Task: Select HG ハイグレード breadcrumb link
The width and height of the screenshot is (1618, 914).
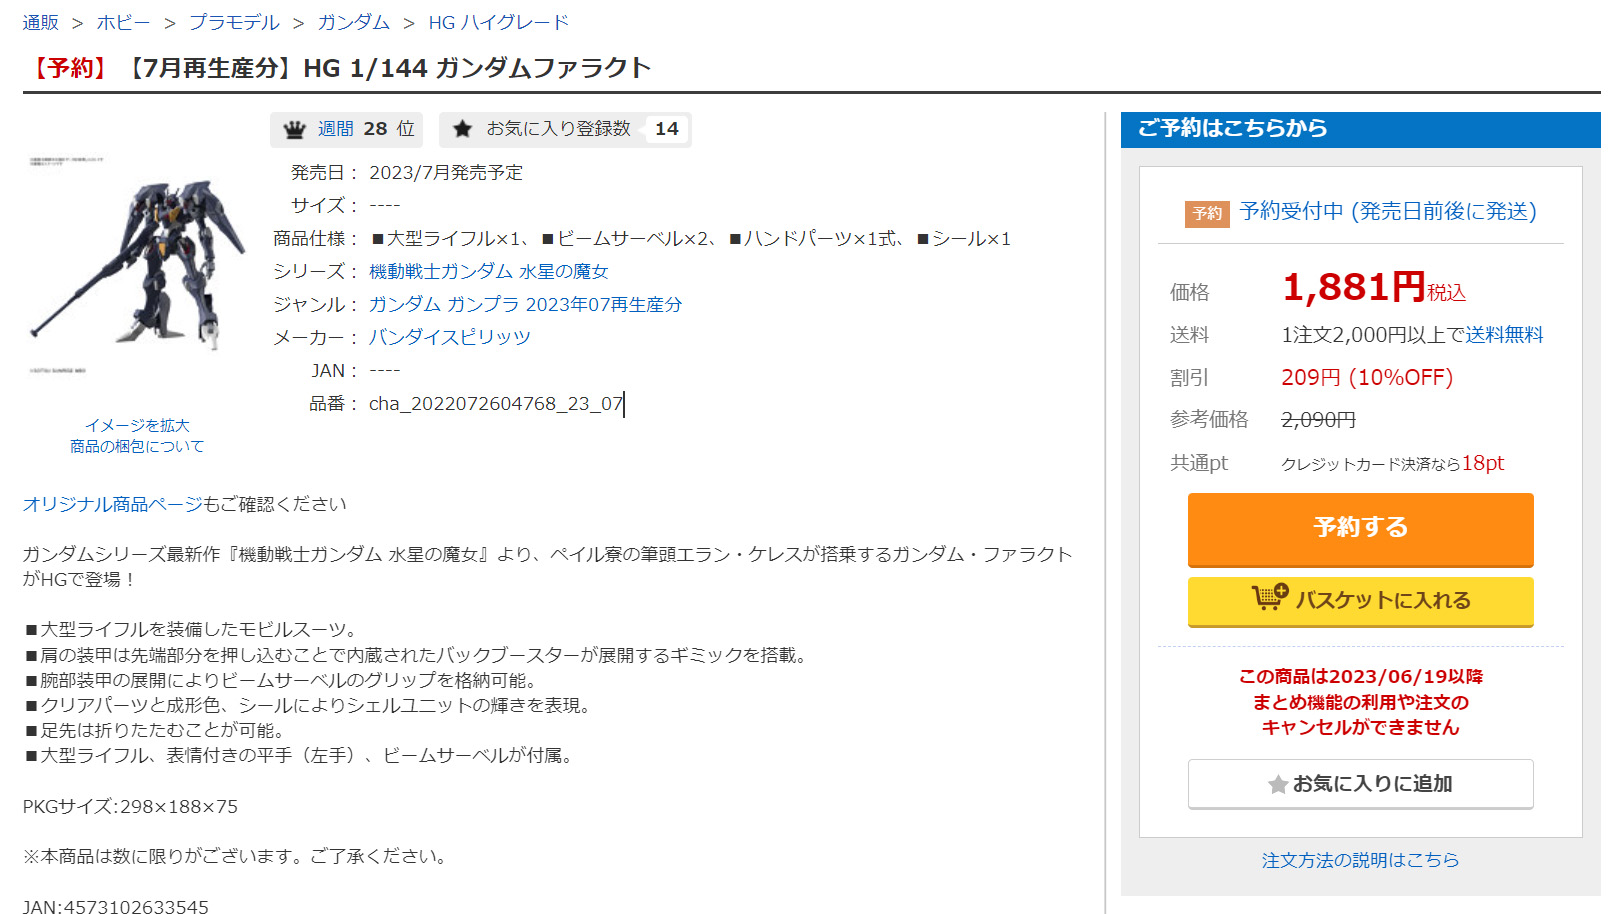Action: click(x=499, y=22)
